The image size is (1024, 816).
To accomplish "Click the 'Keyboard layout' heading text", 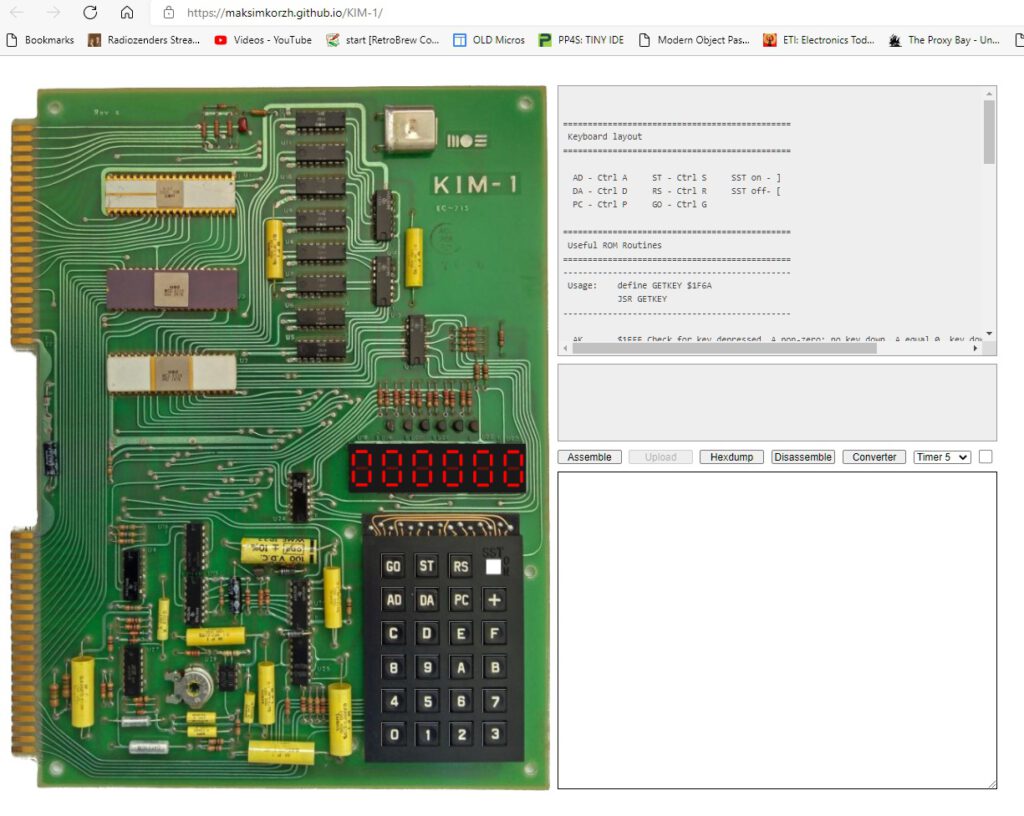I will (605, 136).
